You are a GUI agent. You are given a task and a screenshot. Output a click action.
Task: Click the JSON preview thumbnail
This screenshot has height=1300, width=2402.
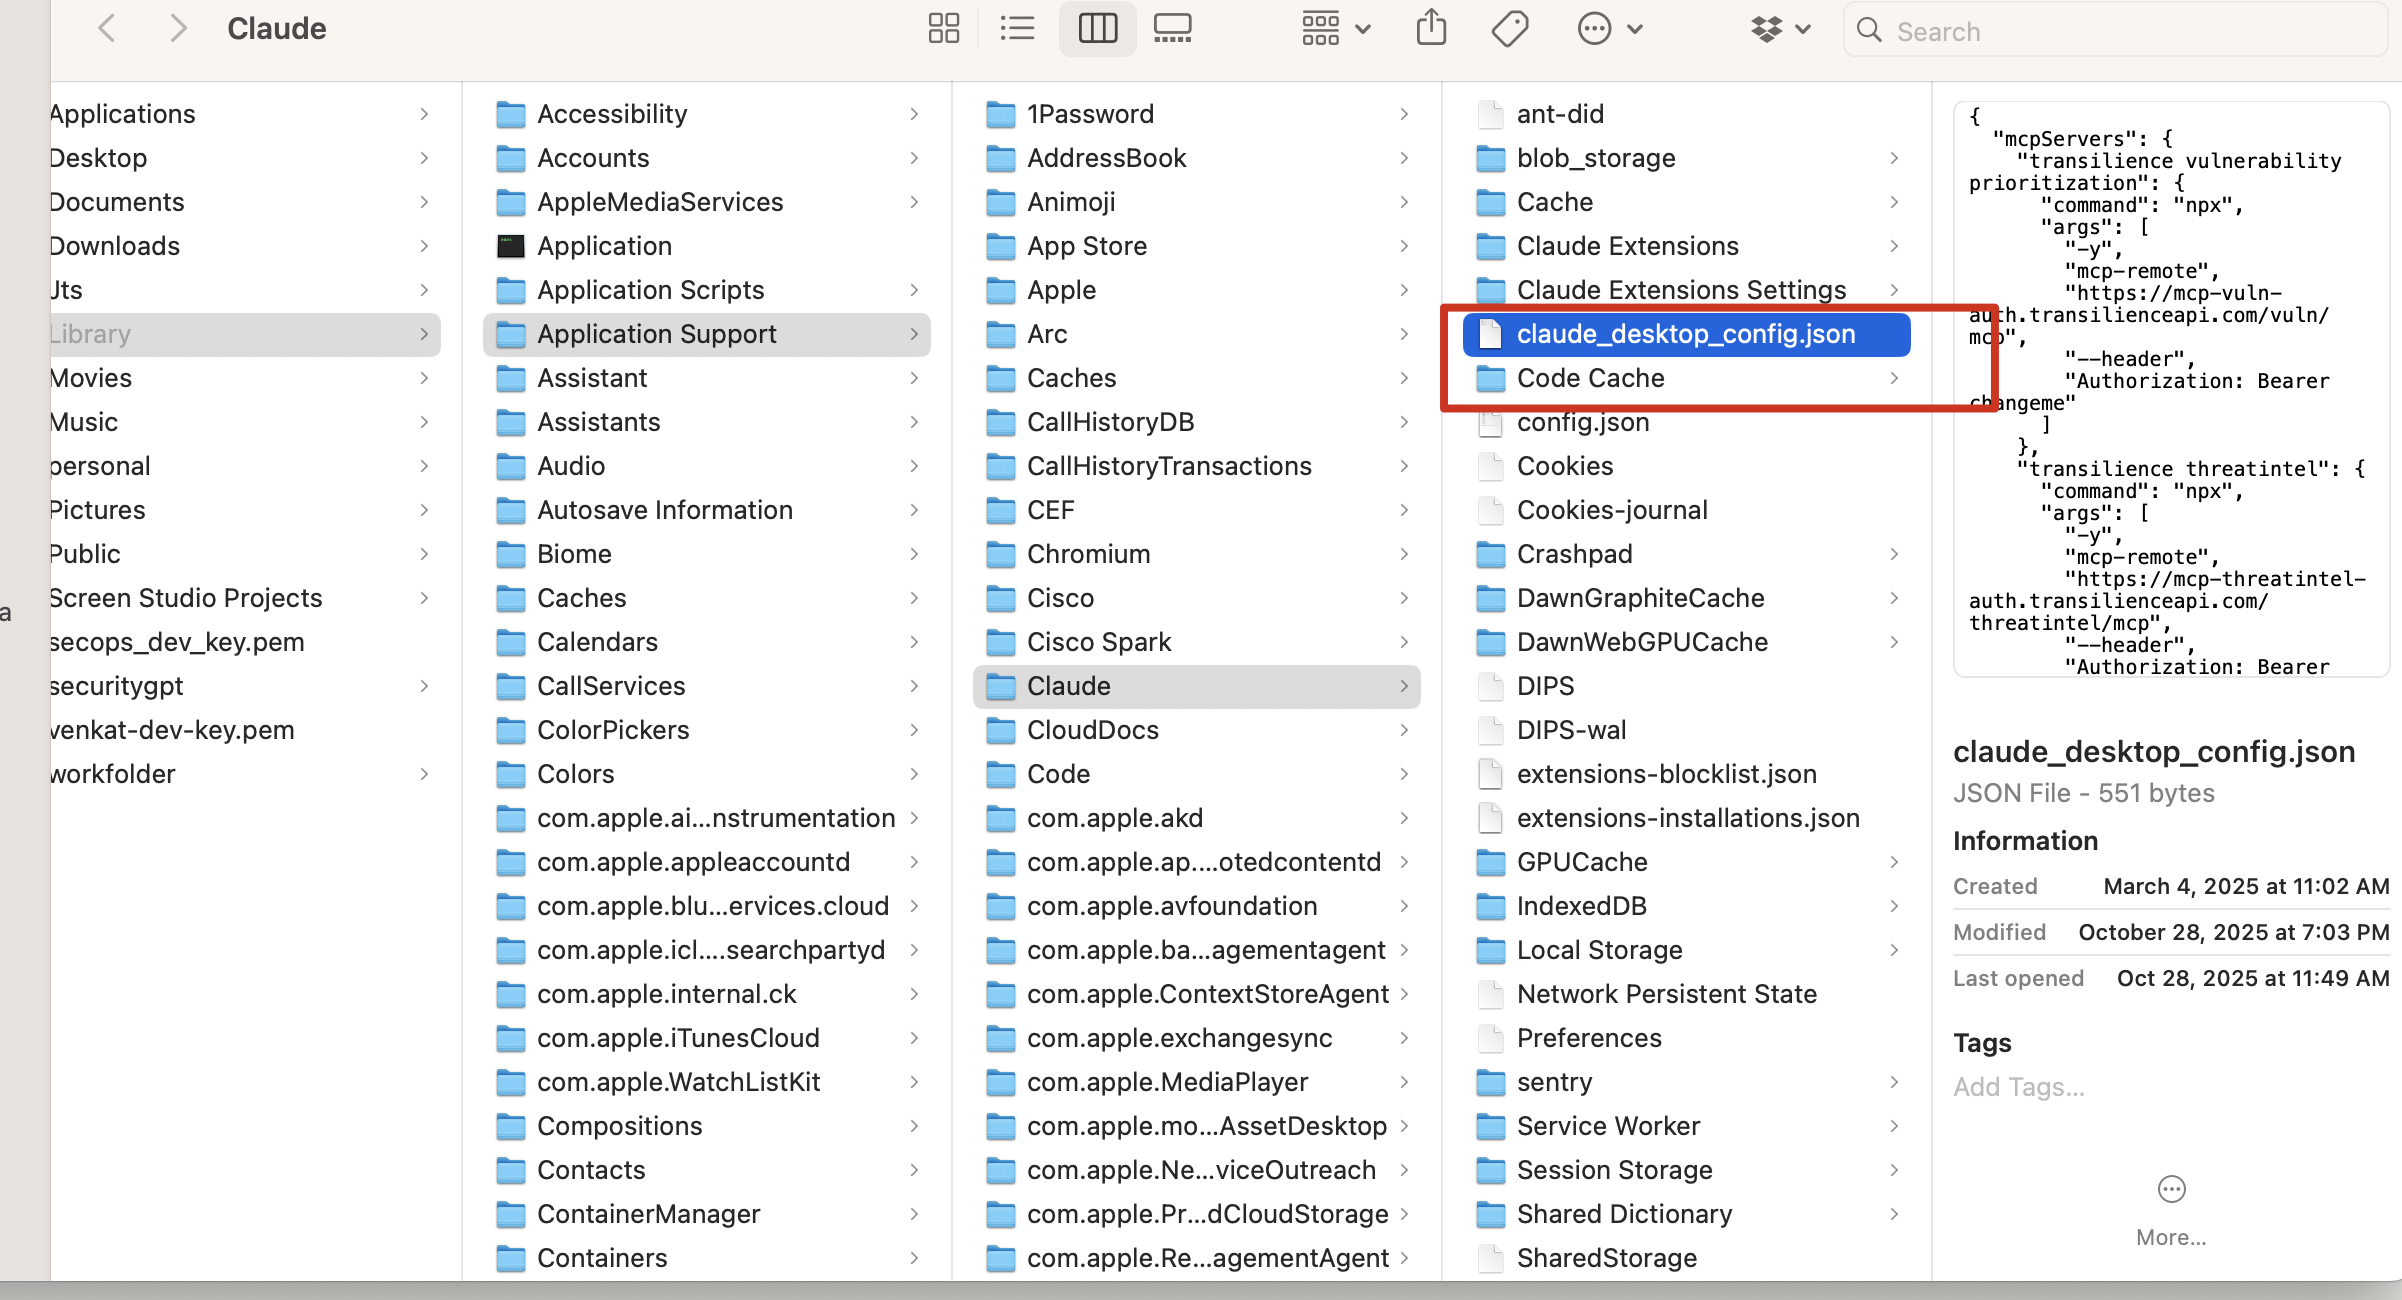[x=2170, y=390]
